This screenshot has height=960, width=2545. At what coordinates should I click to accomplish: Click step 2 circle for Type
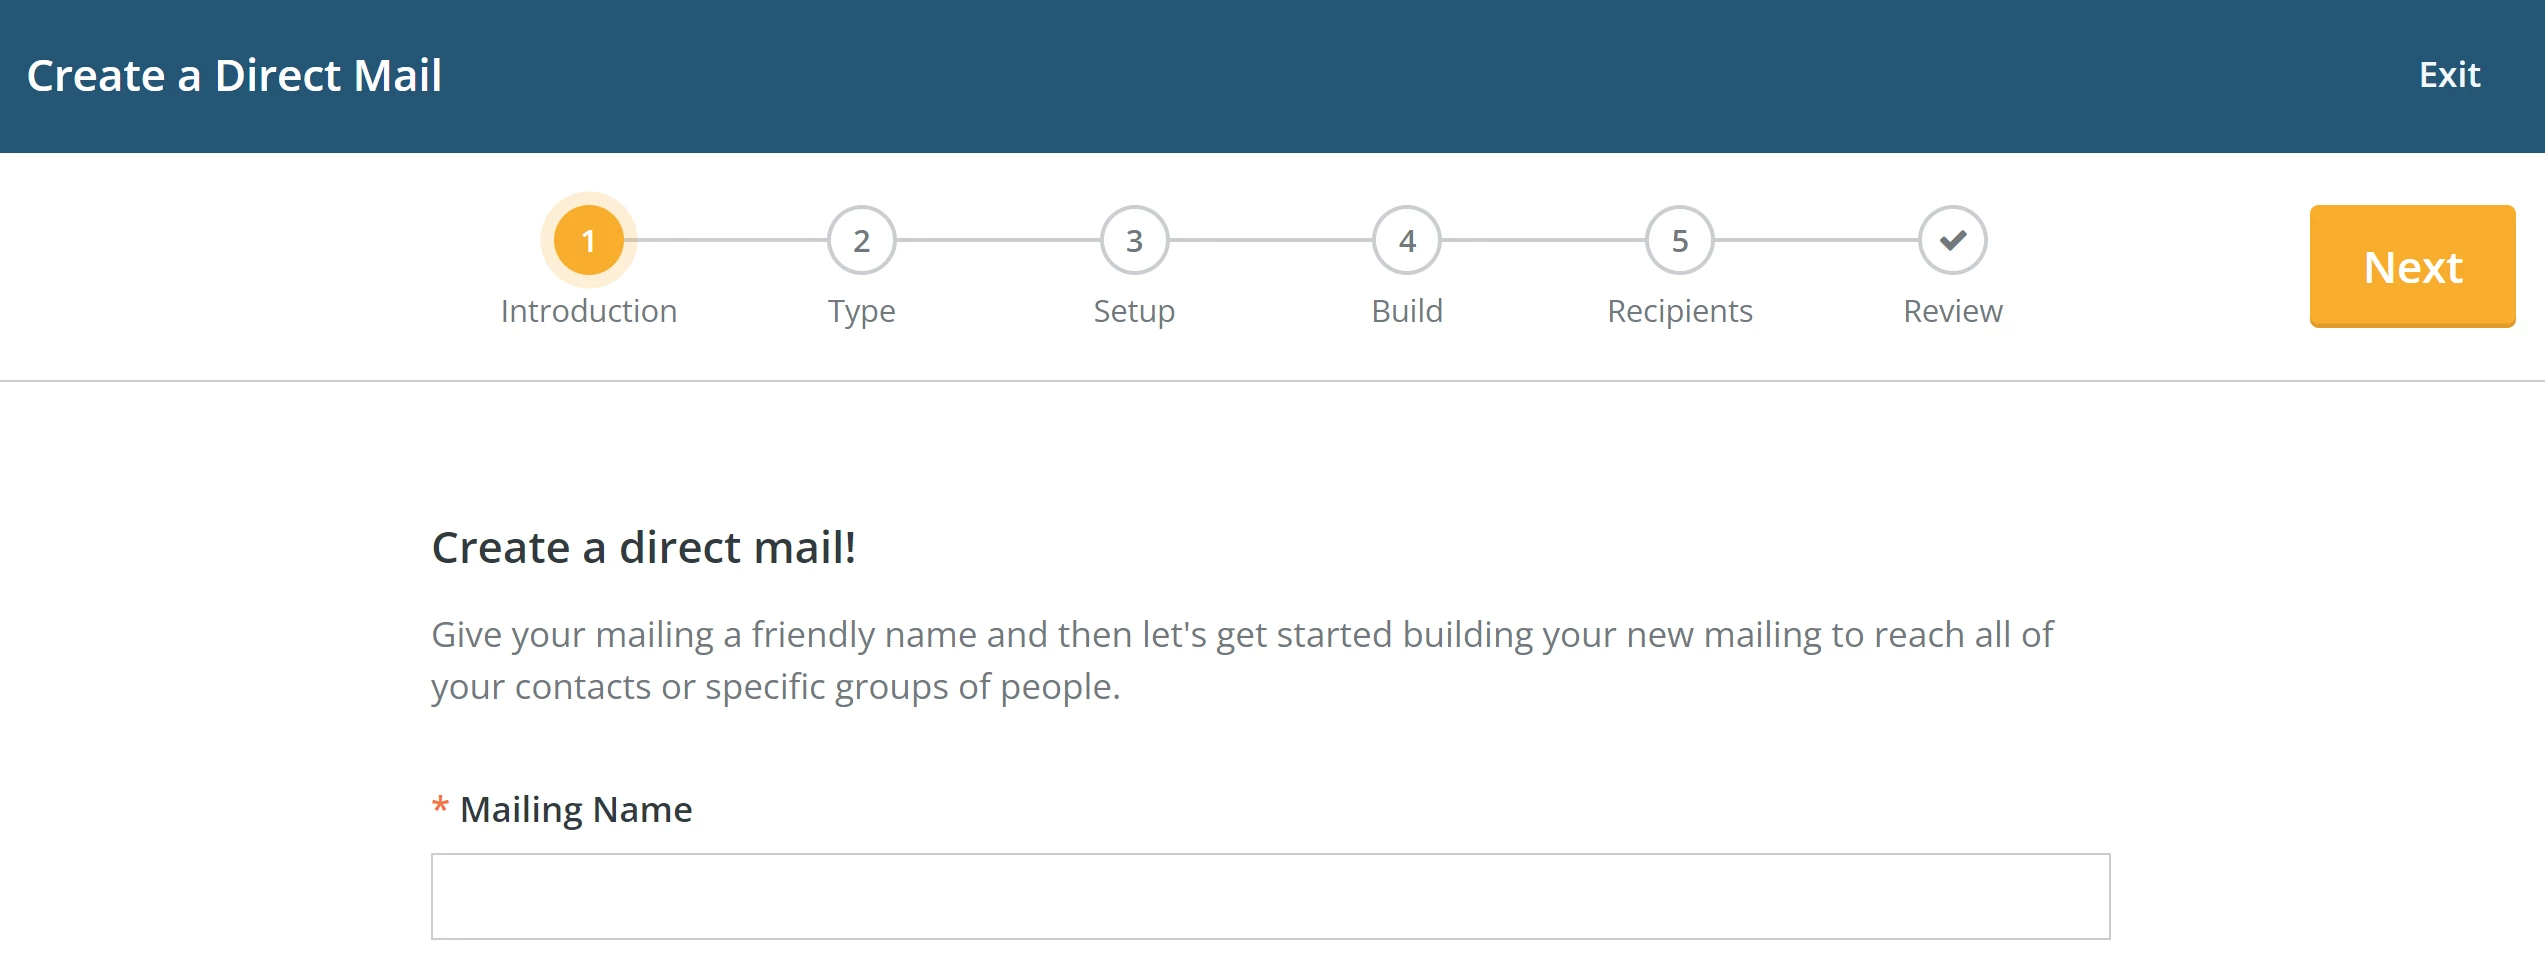pos(861,239)
